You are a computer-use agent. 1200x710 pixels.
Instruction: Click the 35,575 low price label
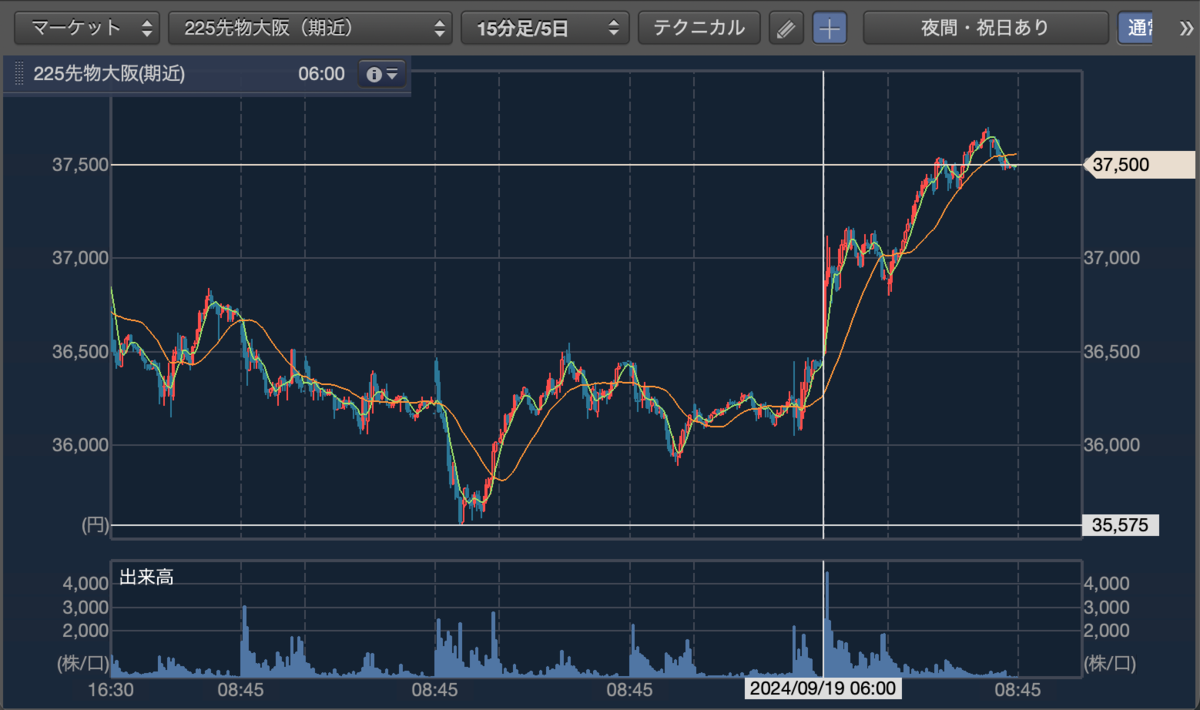[1120, 525]
